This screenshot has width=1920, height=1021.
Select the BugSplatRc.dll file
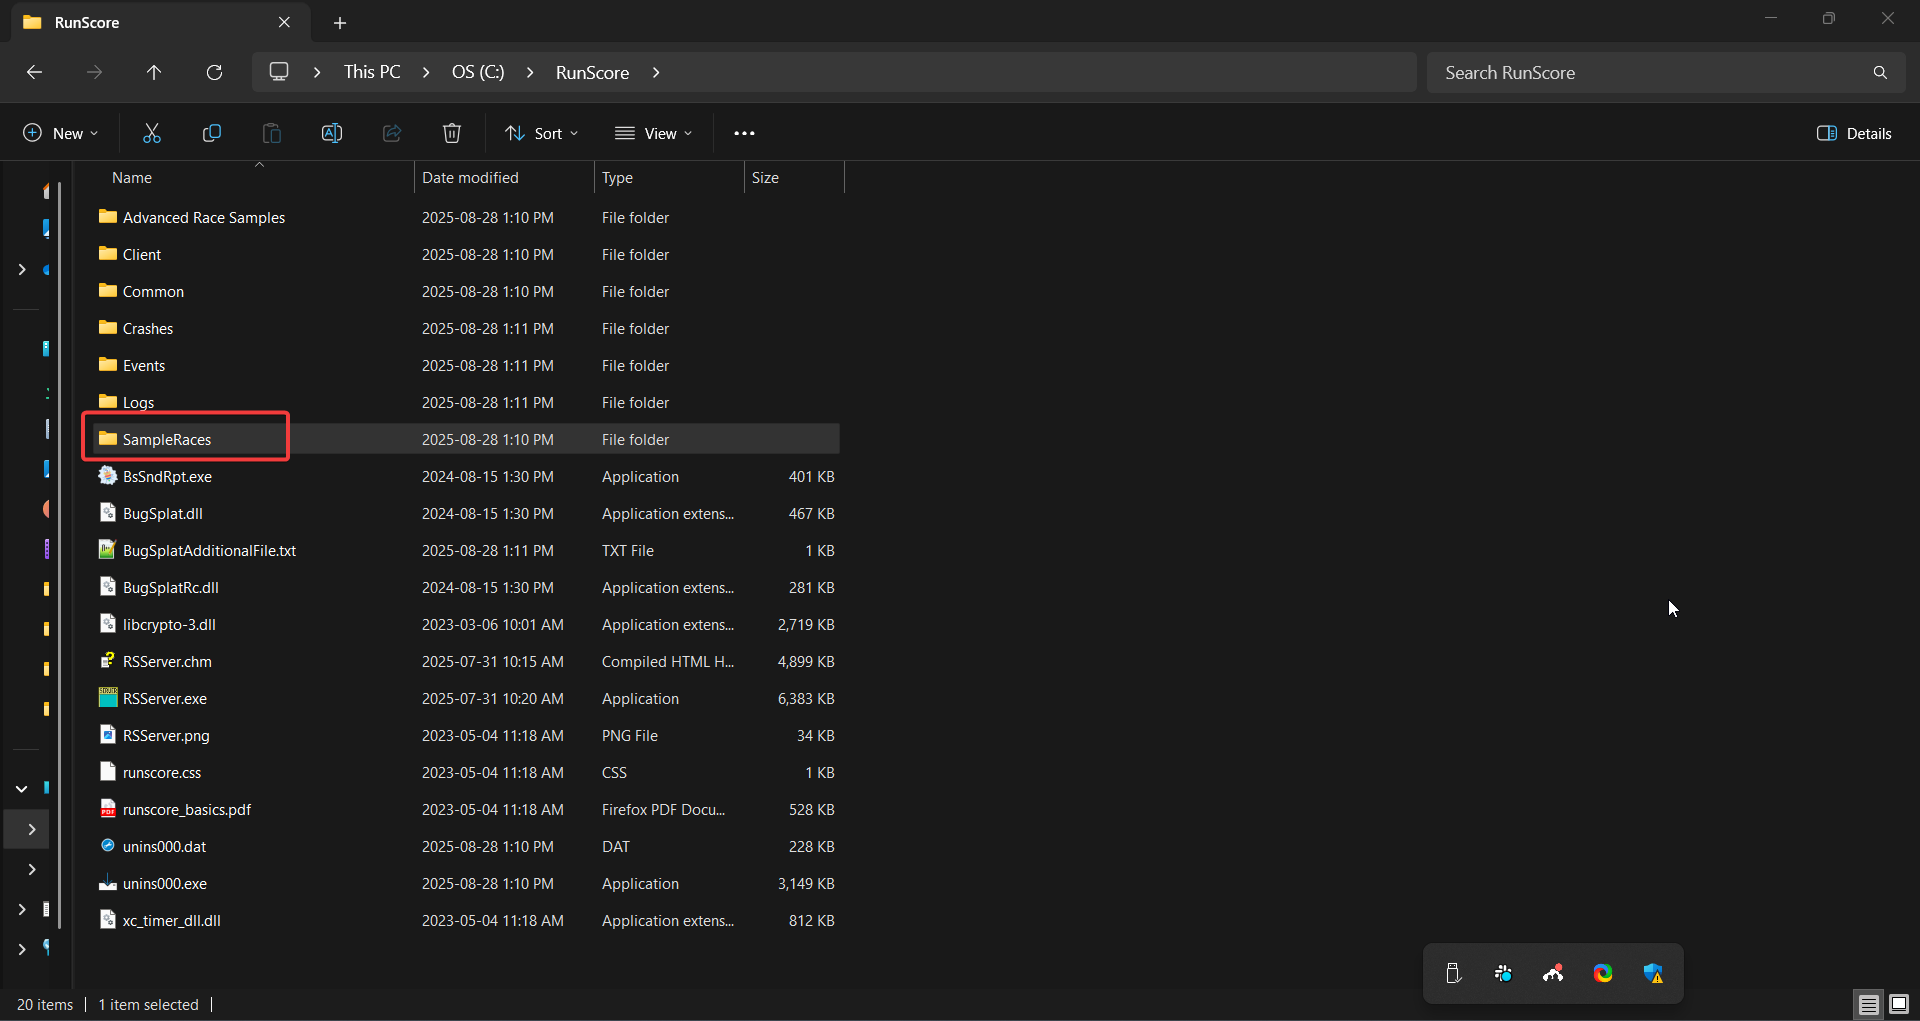[x=159, y=587]
